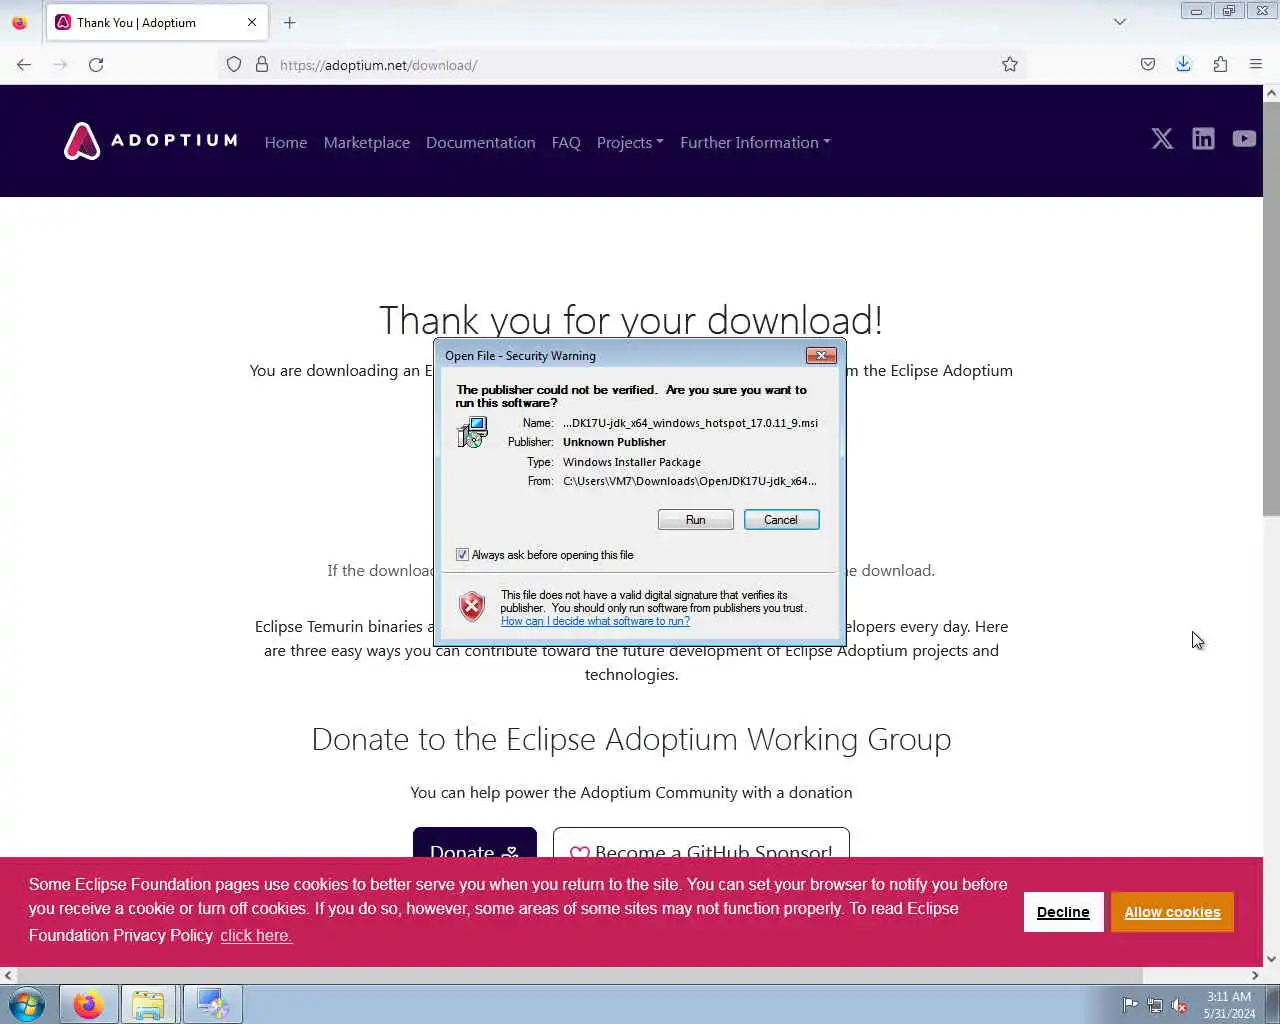This screenshot has height=1024, width=1280.
Task: Click the site padlock icon
Action: (262, 65)
